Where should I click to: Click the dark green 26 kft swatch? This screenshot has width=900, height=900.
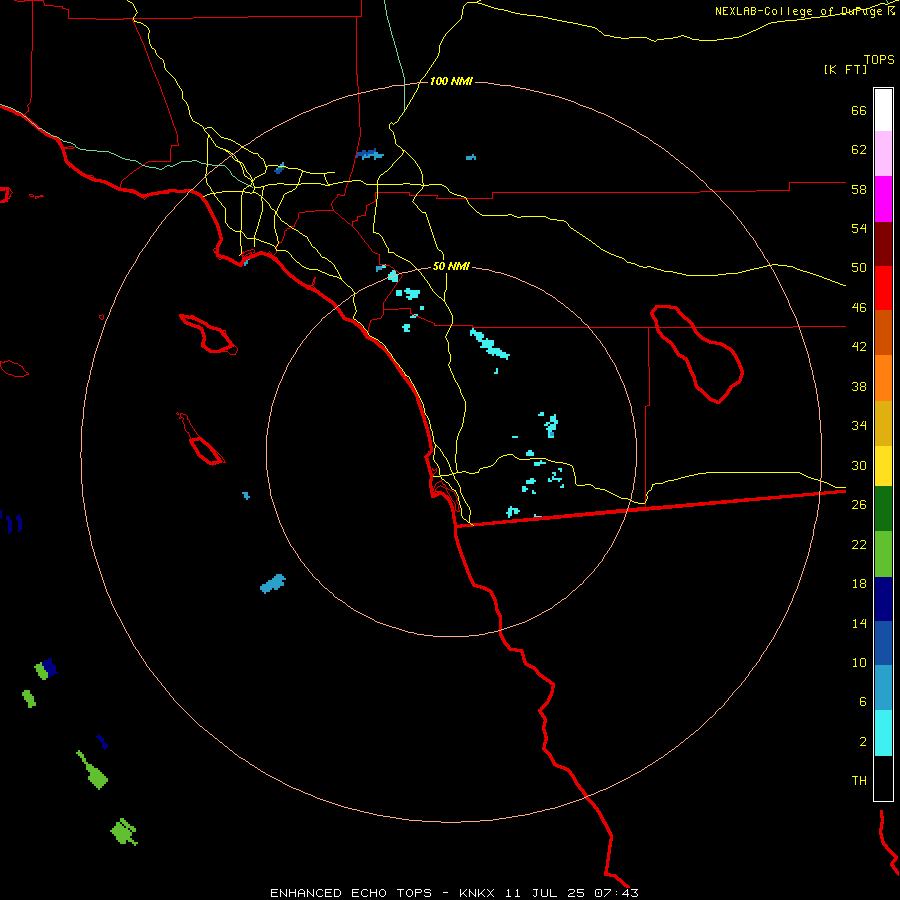pyautogui.click(x=883, y=509)
